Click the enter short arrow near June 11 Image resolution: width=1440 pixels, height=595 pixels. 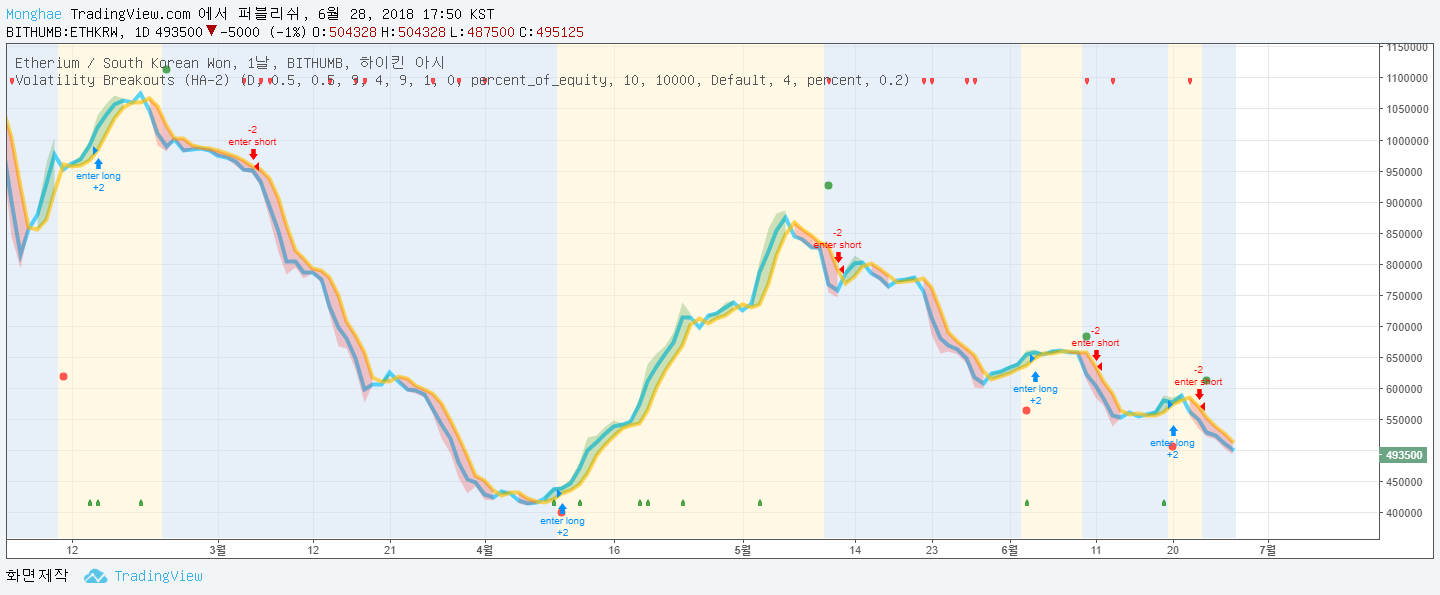pyautogui.click(x=1096, y=355)
